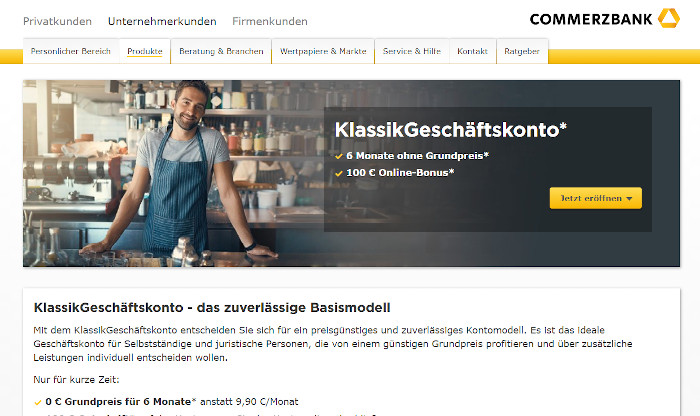
Task: Open the Ratgeber tab
Action: pyautogui.click(x=522, y=51)
